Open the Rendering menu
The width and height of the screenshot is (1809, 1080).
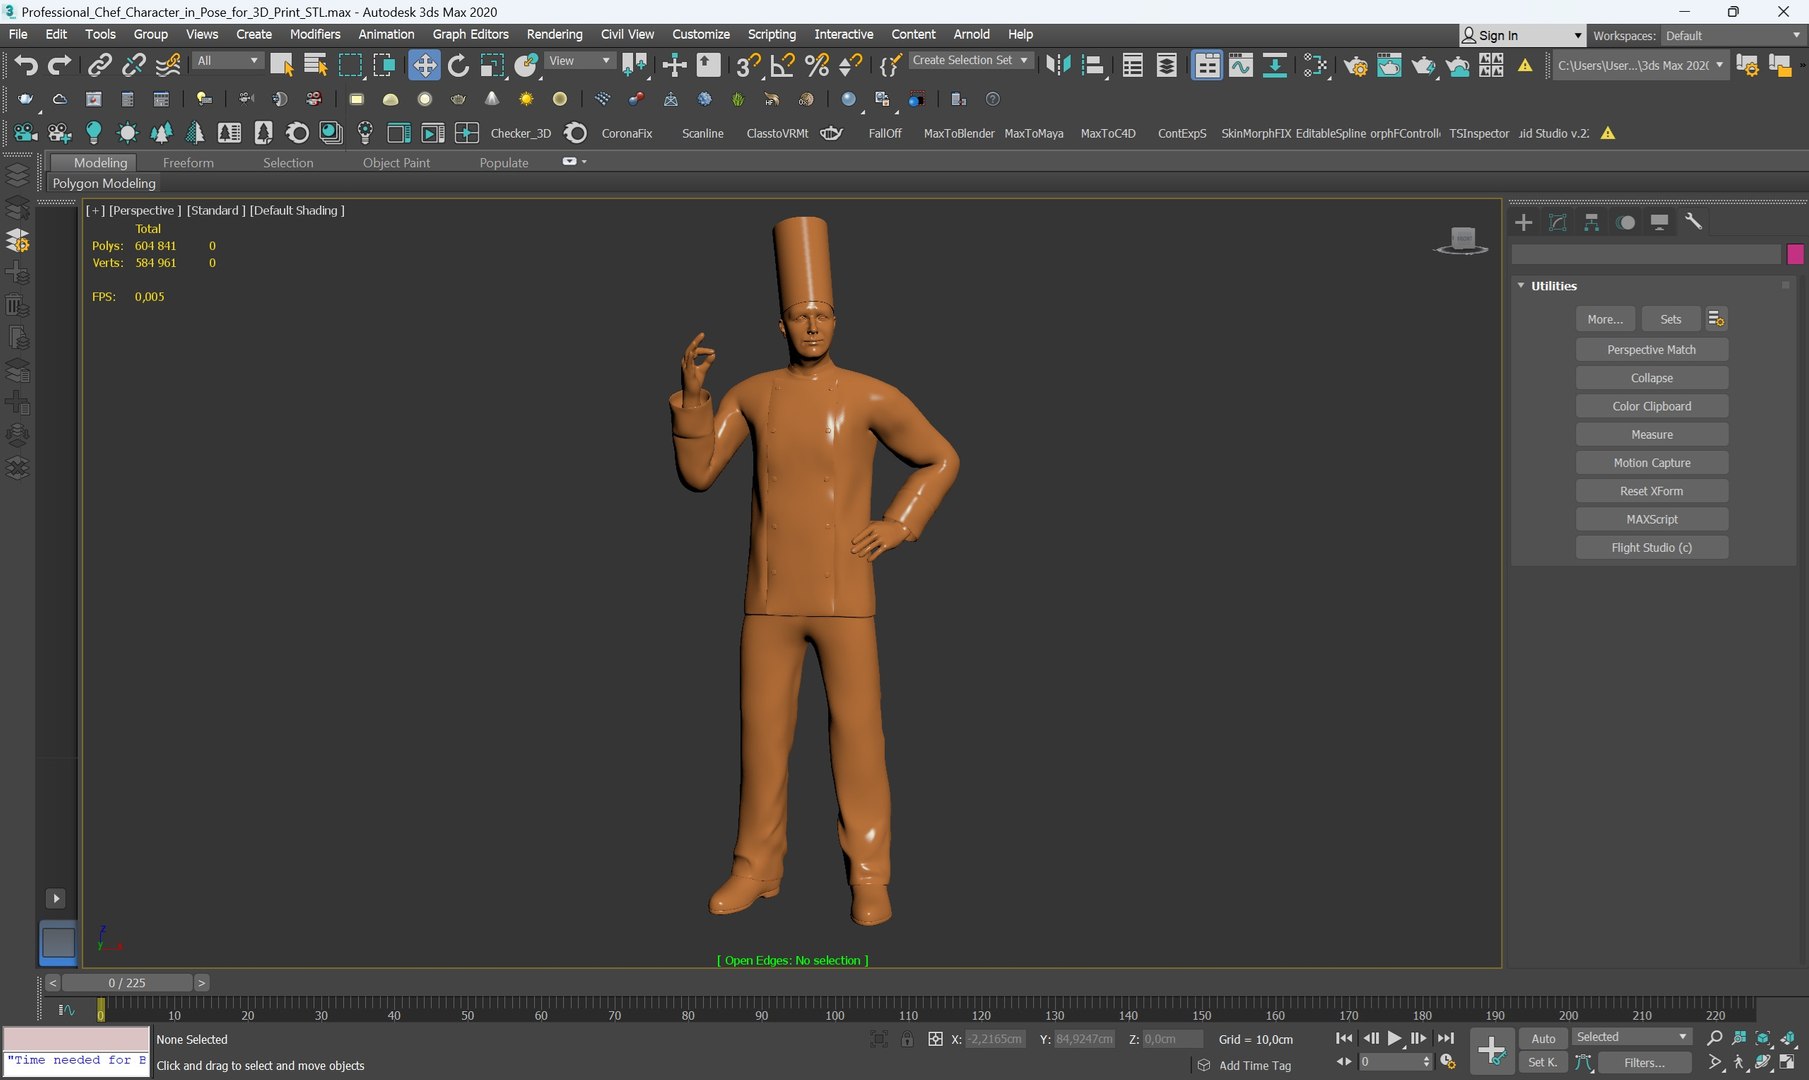click(x=554, y=34)
